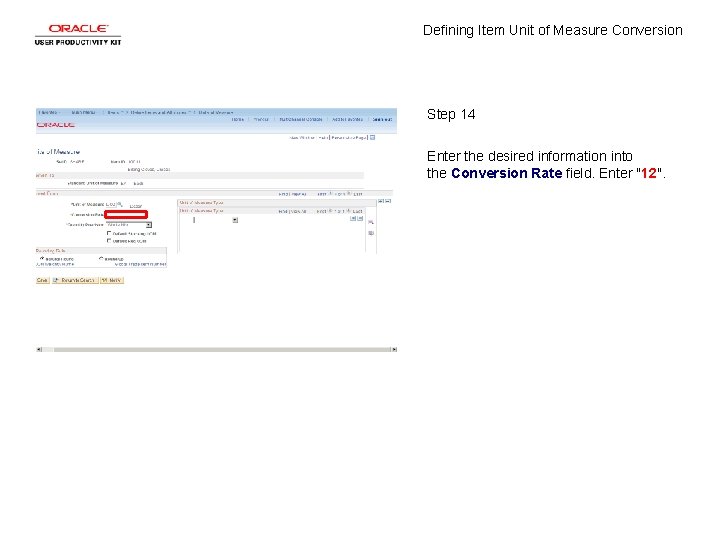This screenshot has width=720, height=540.
Task: Delete row in Unit of Measure Type grid
Action: pos(360,219)
